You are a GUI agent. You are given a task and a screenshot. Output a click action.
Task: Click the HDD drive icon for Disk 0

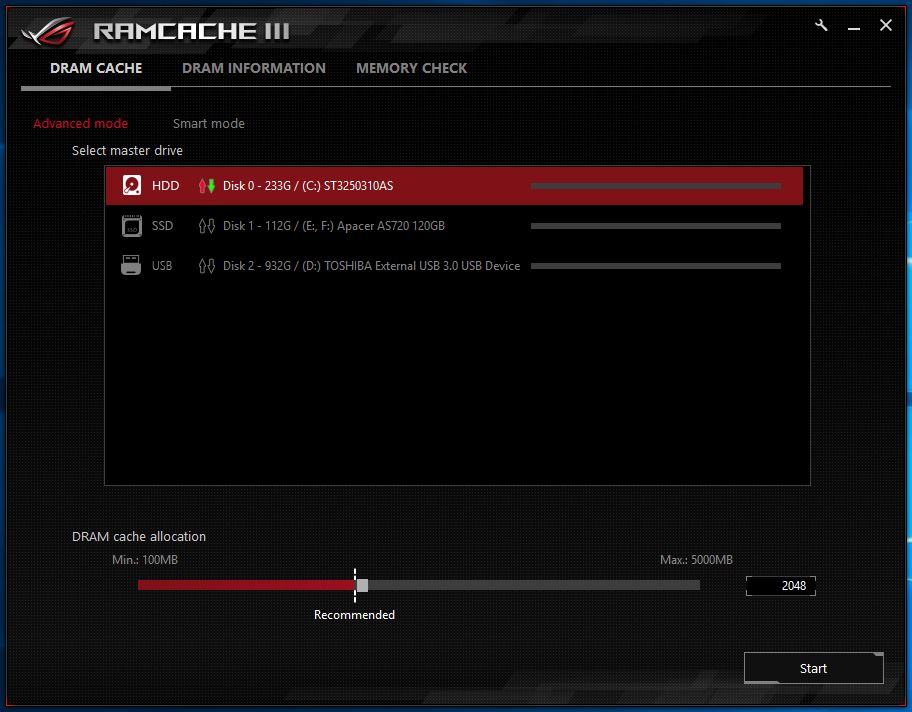coord(132,186)
